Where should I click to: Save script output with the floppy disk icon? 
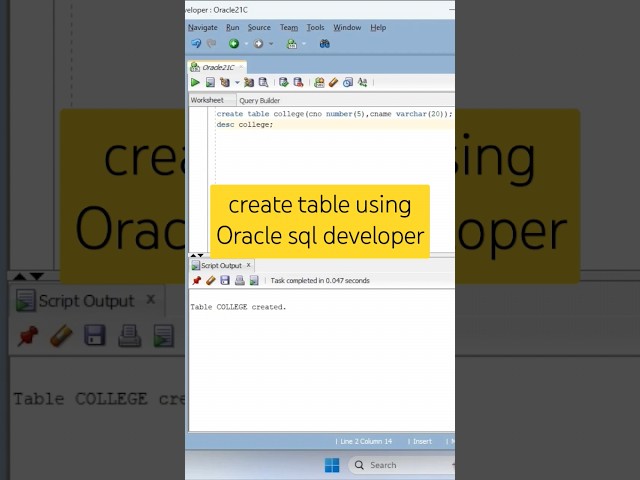[x=225, y=280]
